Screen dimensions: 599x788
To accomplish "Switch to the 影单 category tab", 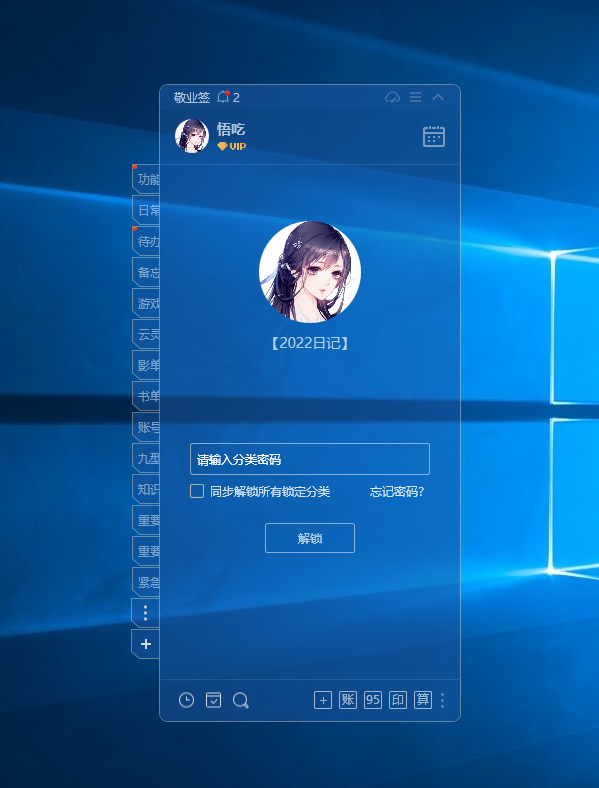I will pyautogui.click(x=146, y=365).
